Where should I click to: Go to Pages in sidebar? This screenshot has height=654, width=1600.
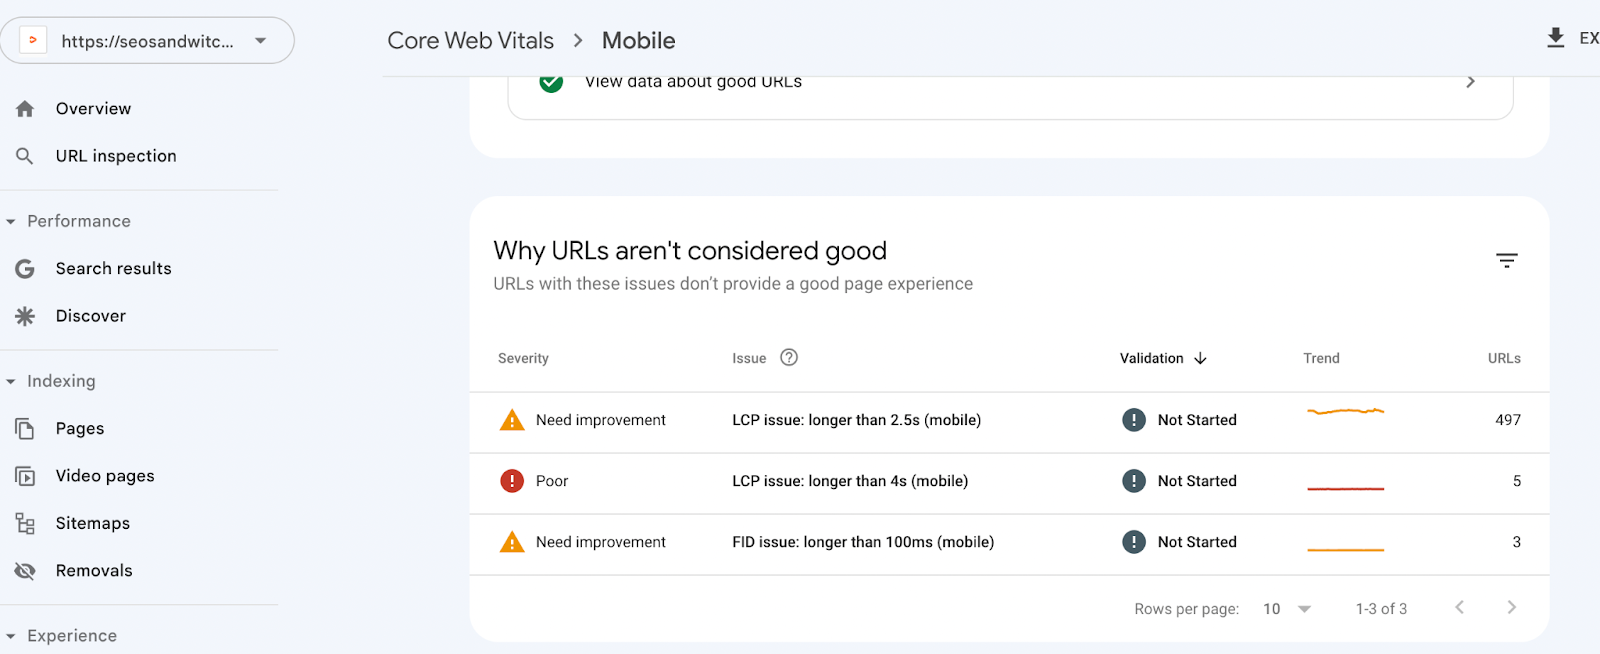pos(80,429)
